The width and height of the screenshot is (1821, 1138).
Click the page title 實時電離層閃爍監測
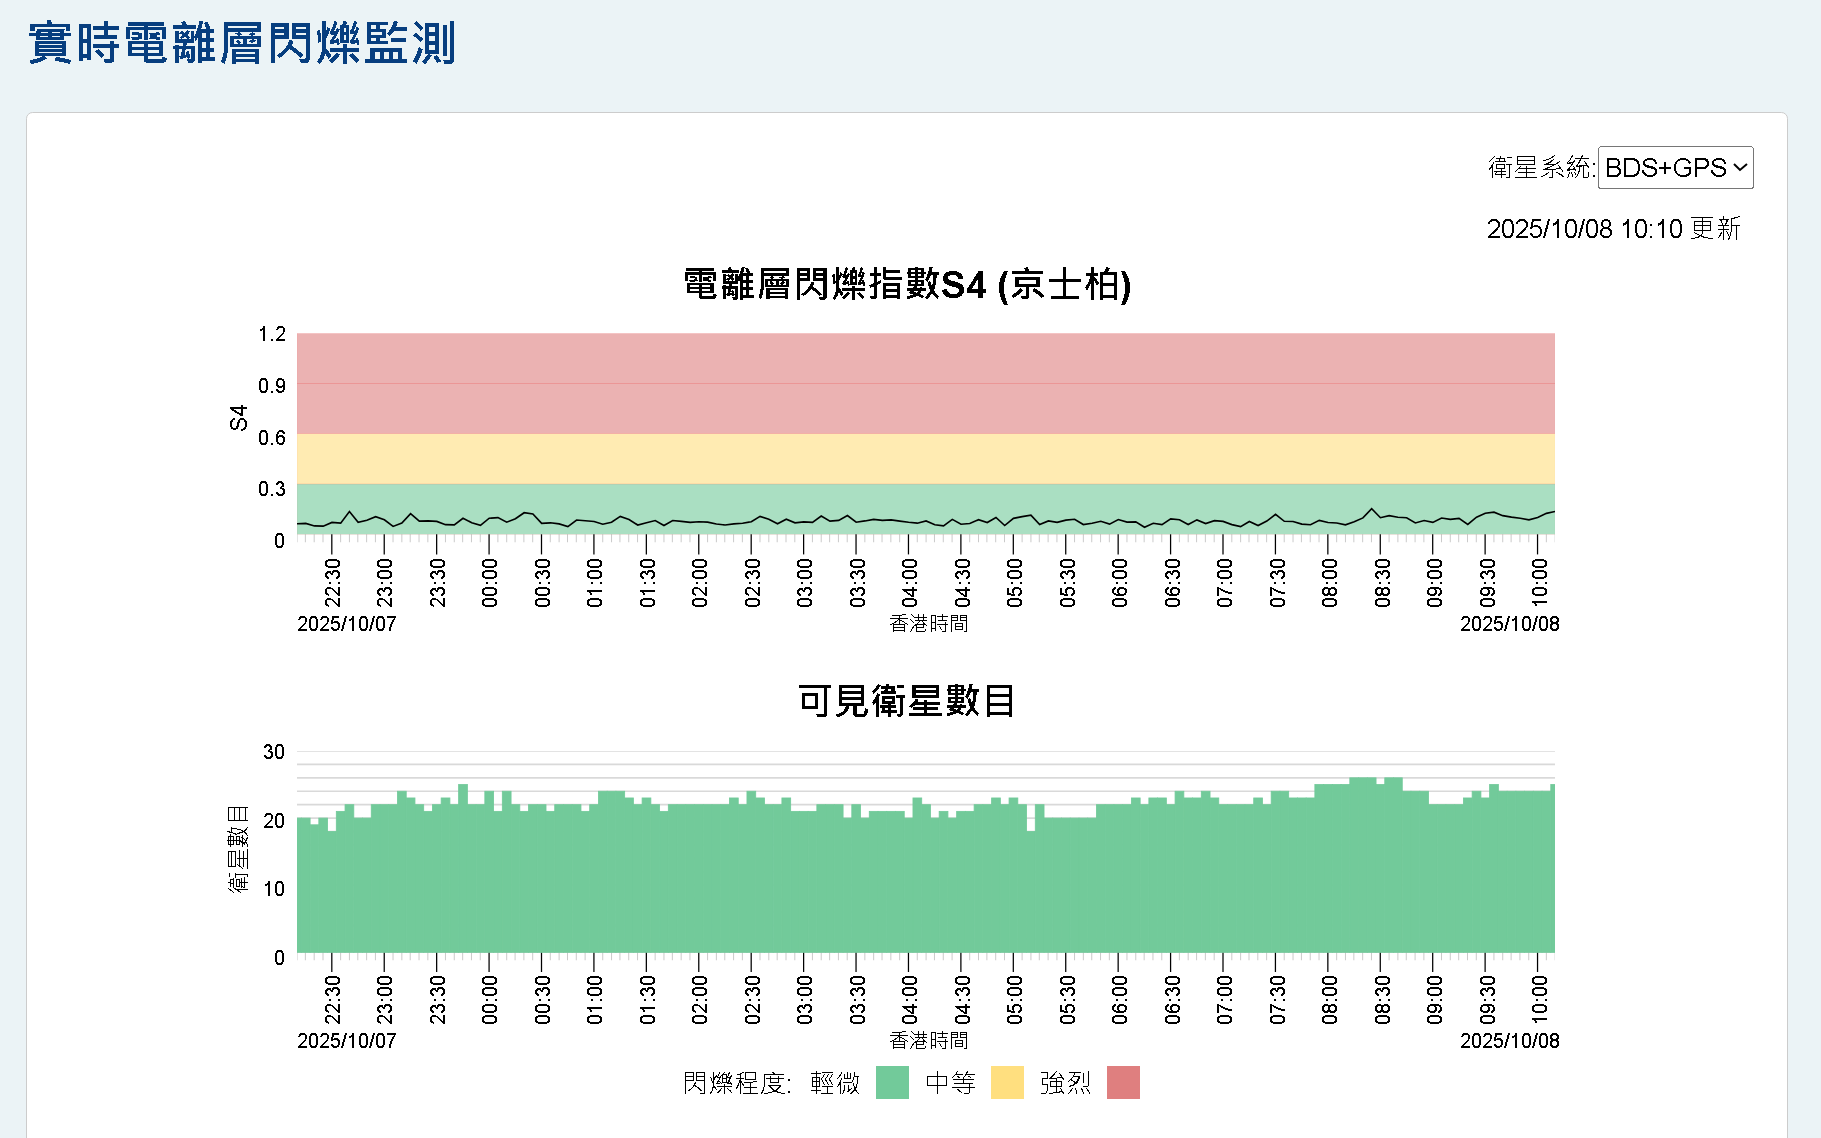tap(240, 43)
